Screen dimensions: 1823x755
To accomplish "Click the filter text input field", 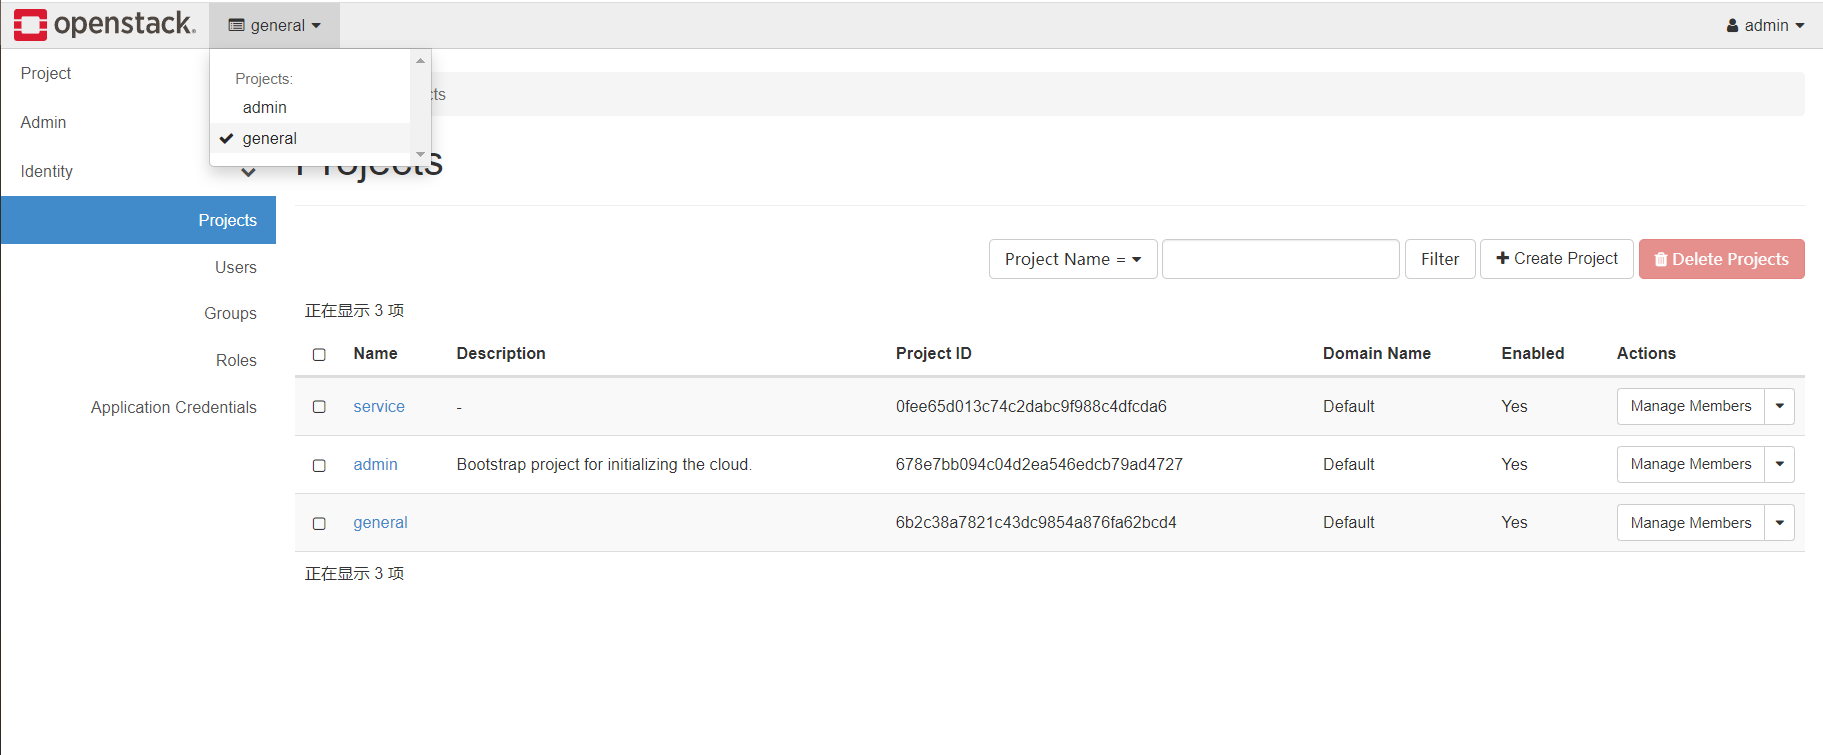I will (x=1280, y=259).
